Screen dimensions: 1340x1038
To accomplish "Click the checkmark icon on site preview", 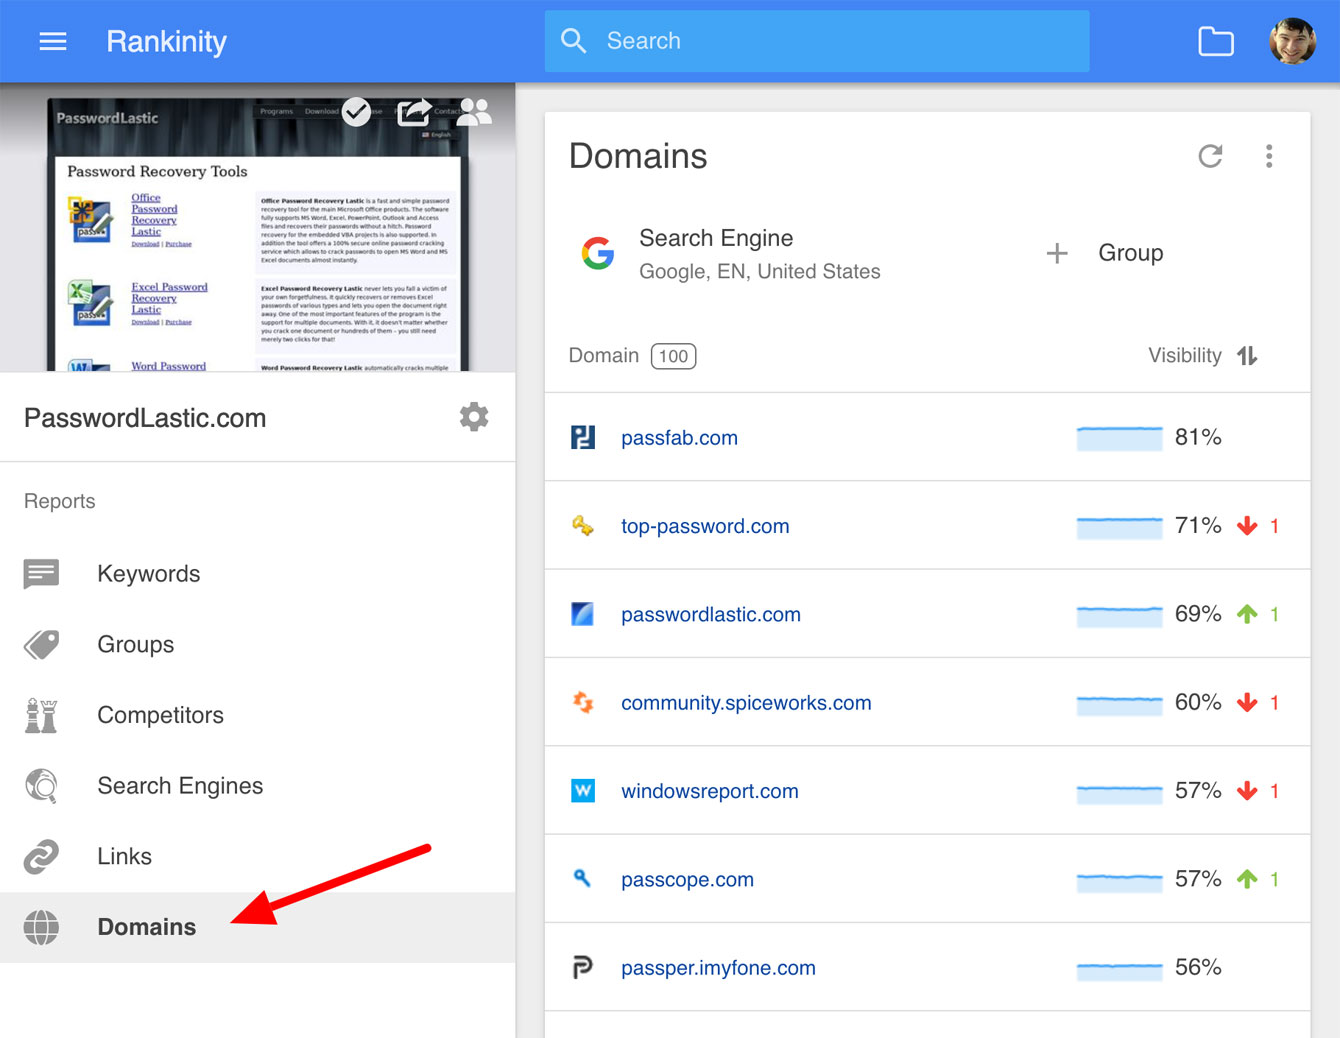I will [x=356, y=112].
